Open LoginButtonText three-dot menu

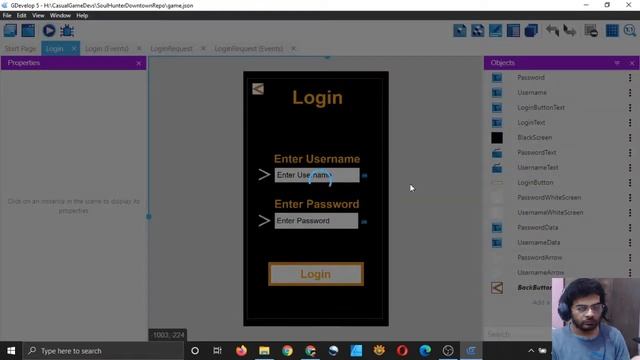pyautogui.click(x=630, y=108)
